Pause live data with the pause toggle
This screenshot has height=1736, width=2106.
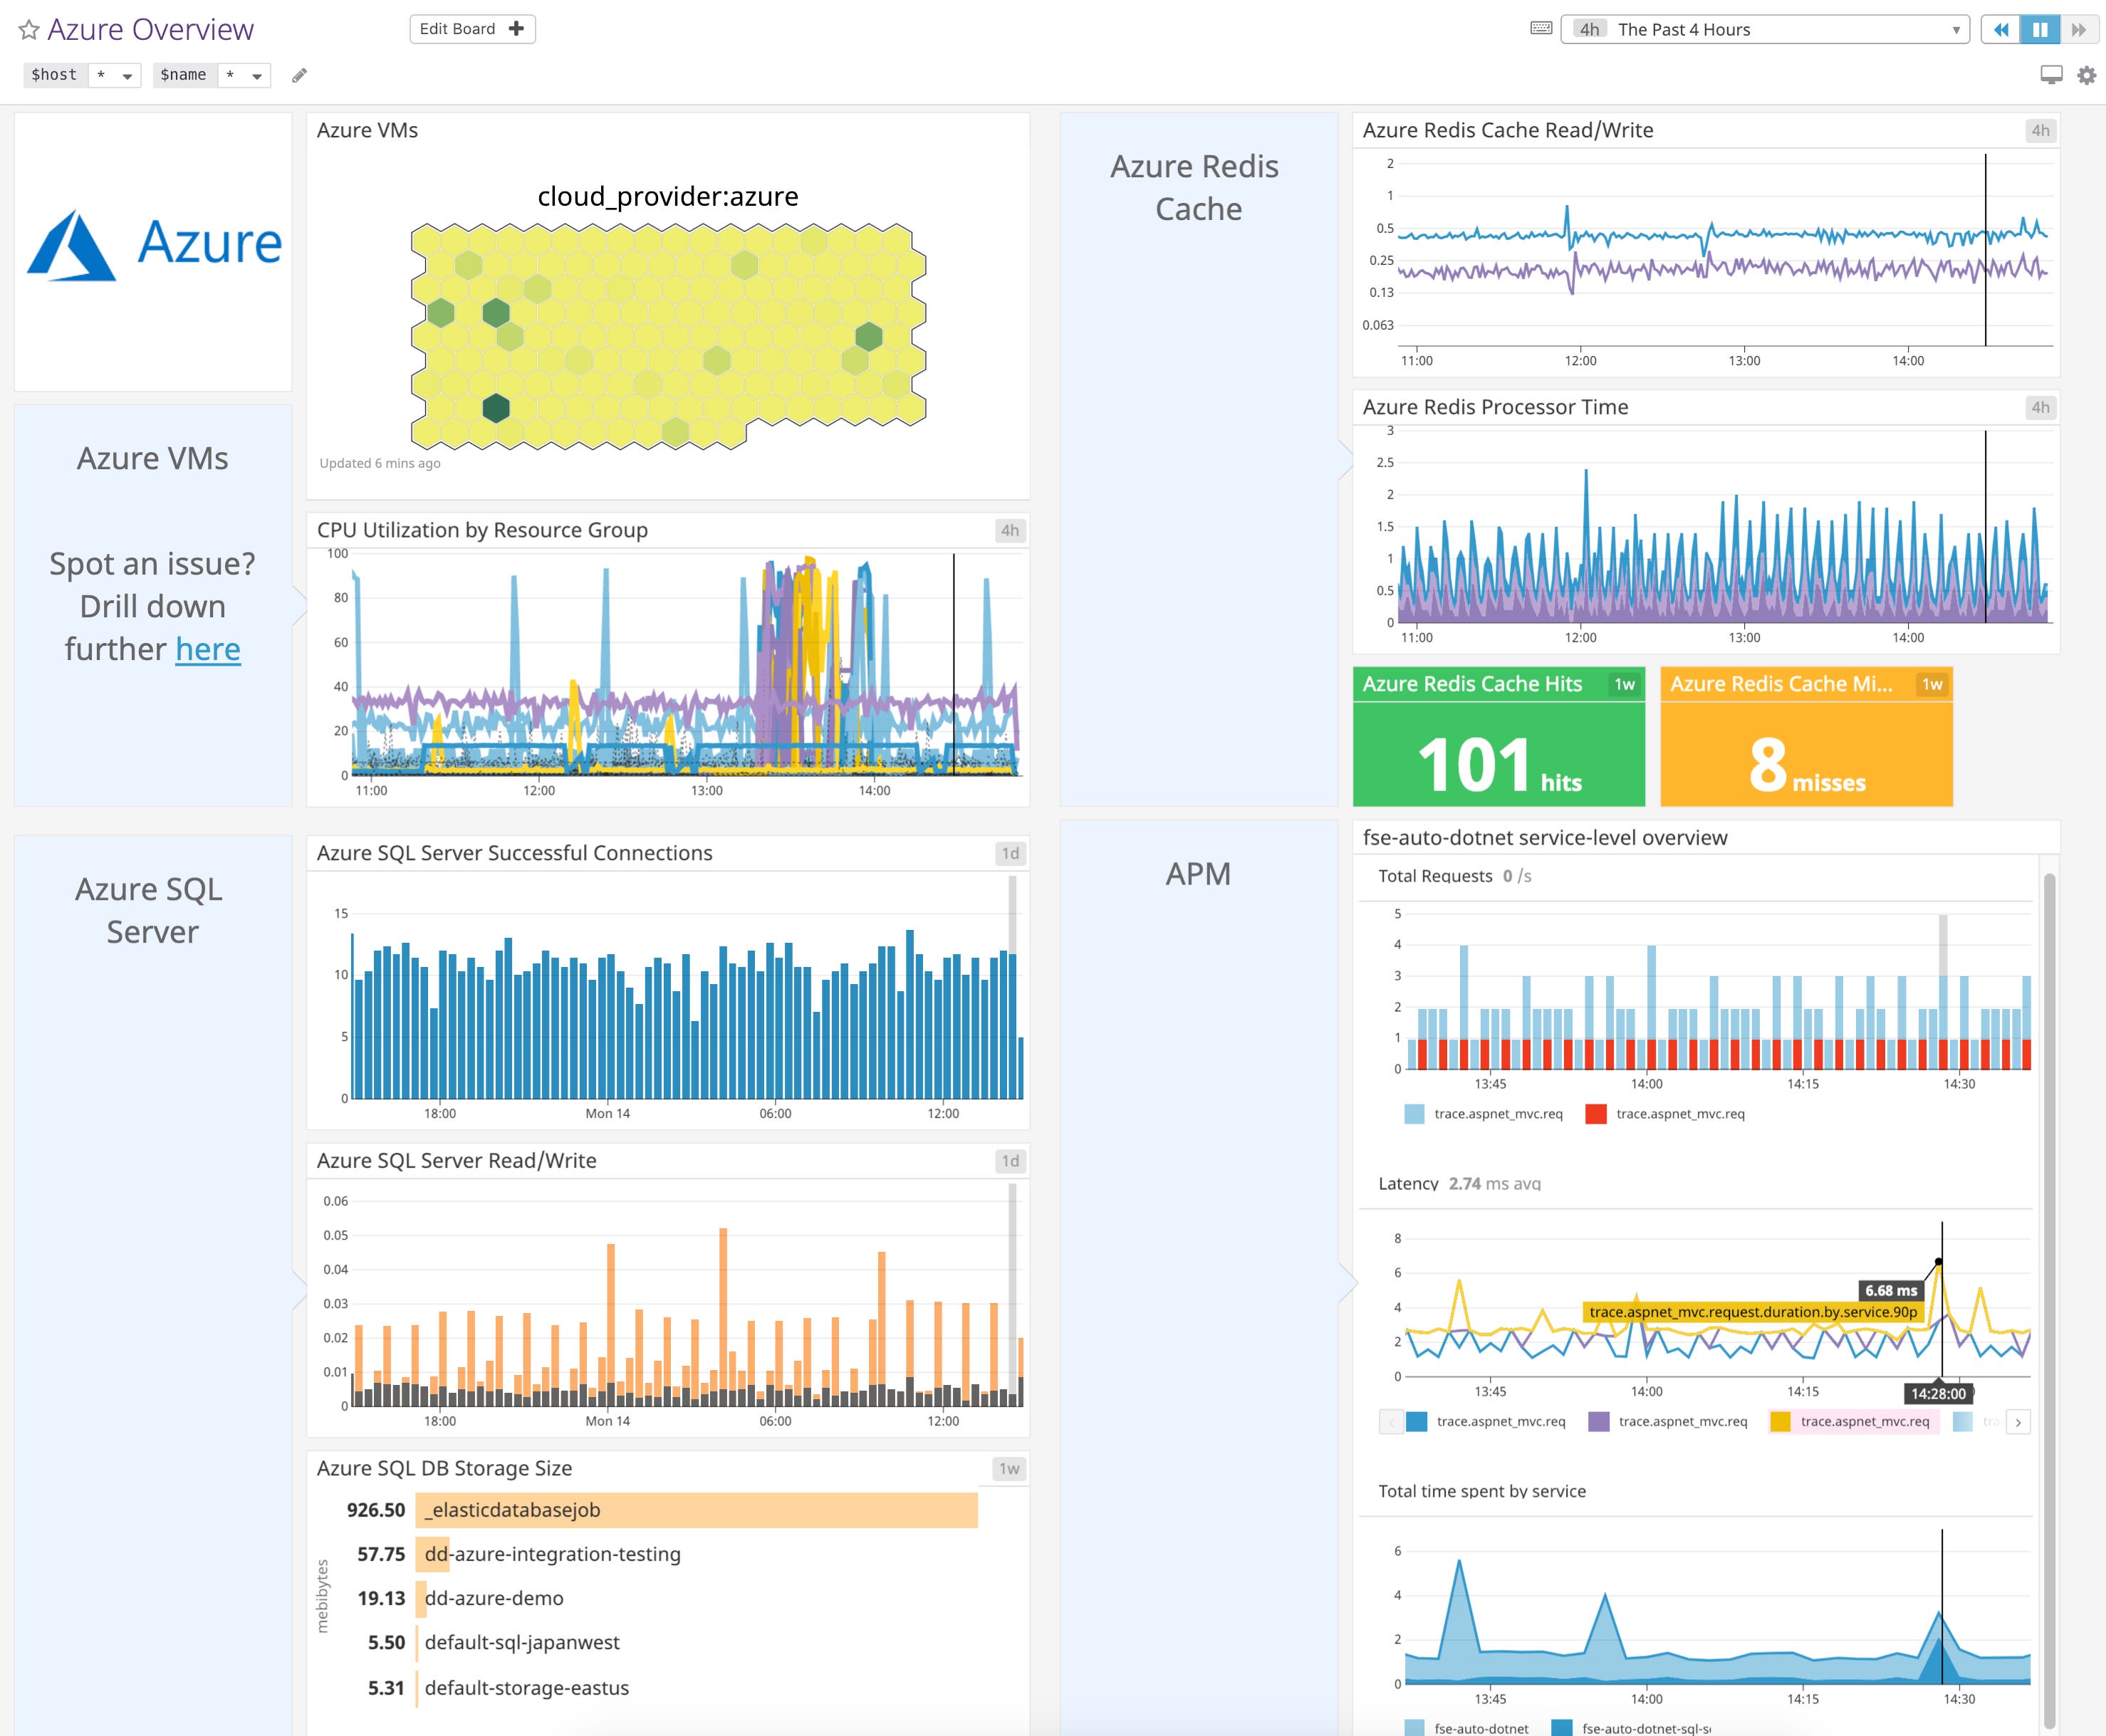[2039, 30]
